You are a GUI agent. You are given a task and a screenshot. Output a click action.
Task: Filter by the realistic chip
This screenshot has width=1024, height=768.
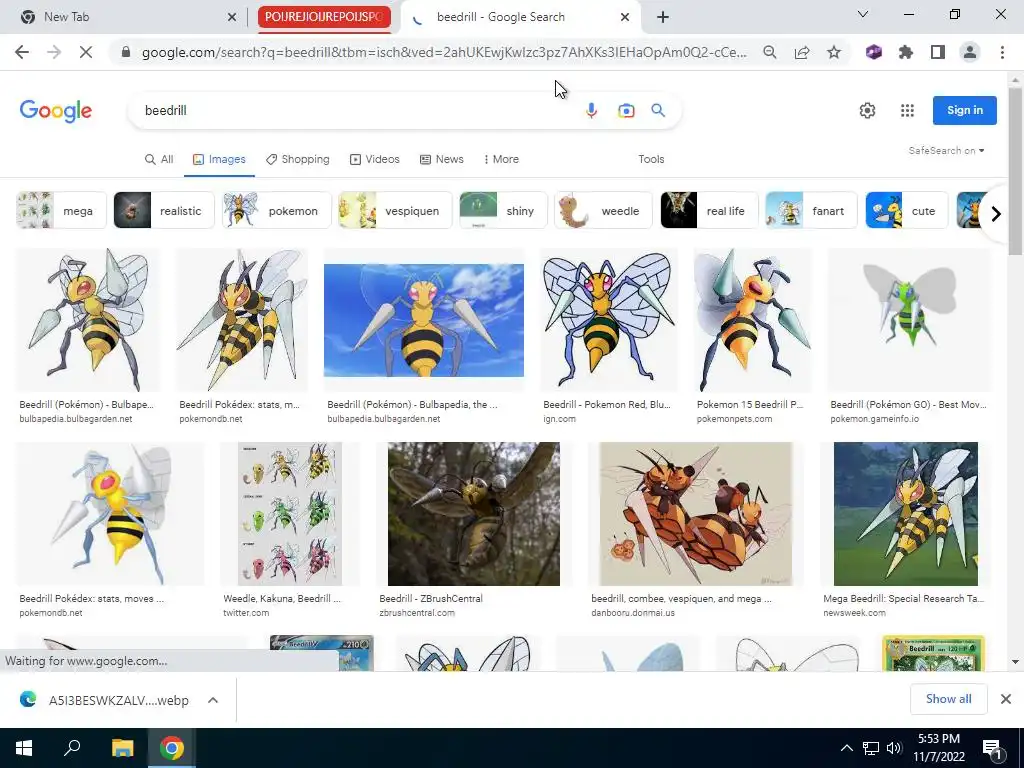pos(164,210)
